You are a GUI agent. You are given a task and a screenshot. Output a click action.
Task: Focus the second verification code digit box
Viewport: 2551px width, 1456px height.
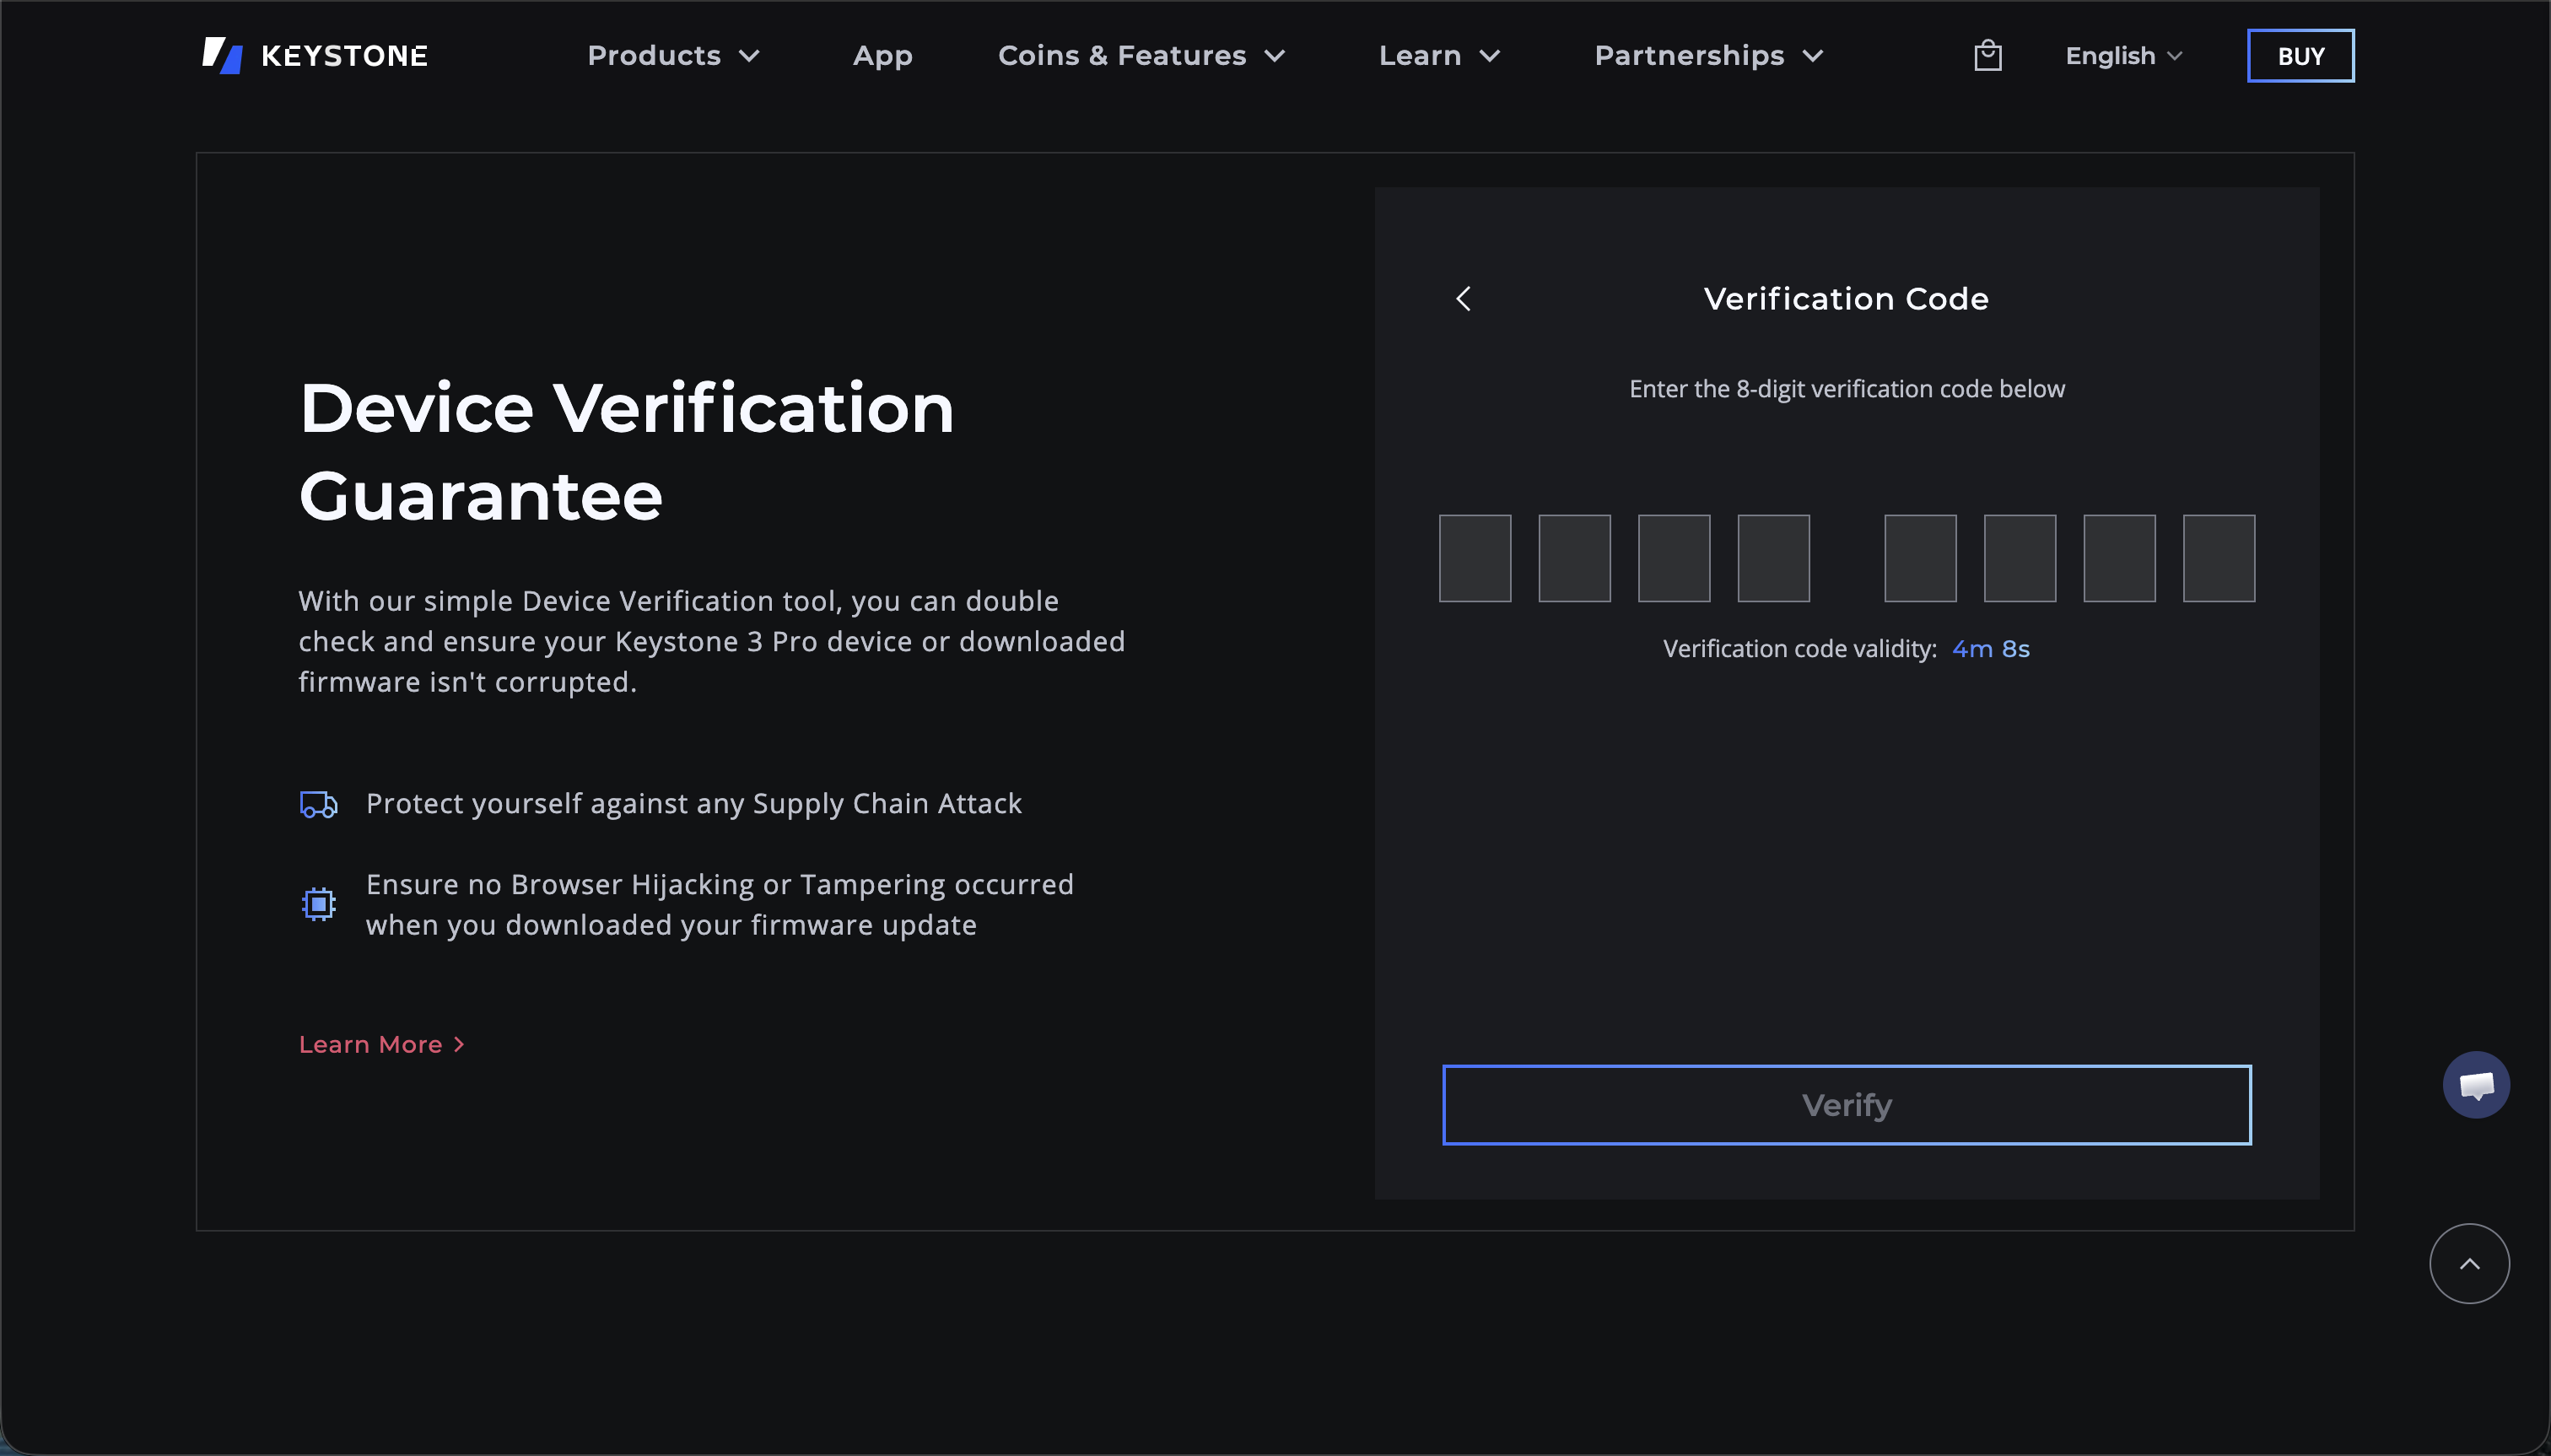tap(1574, 558)
